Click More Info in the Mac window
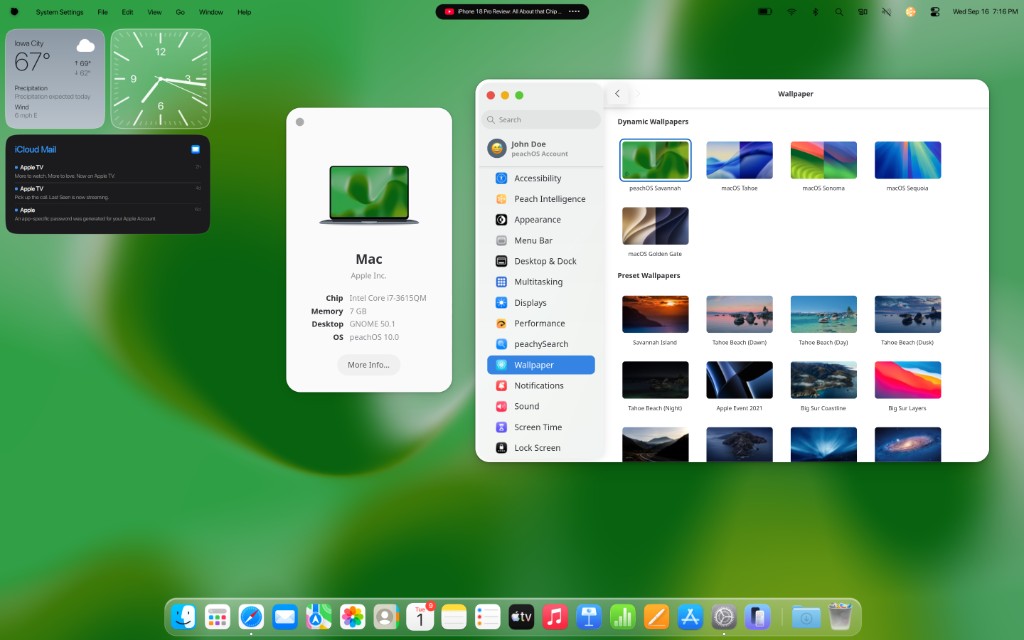The image size is (1024, 640). point(368,365)
